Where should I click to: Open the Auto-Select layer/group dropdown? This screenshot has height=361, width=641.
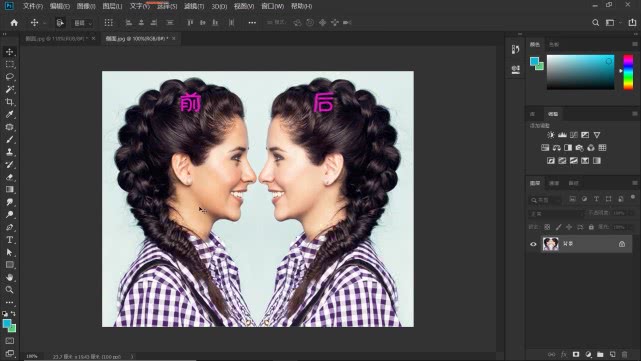coord(83,23)
